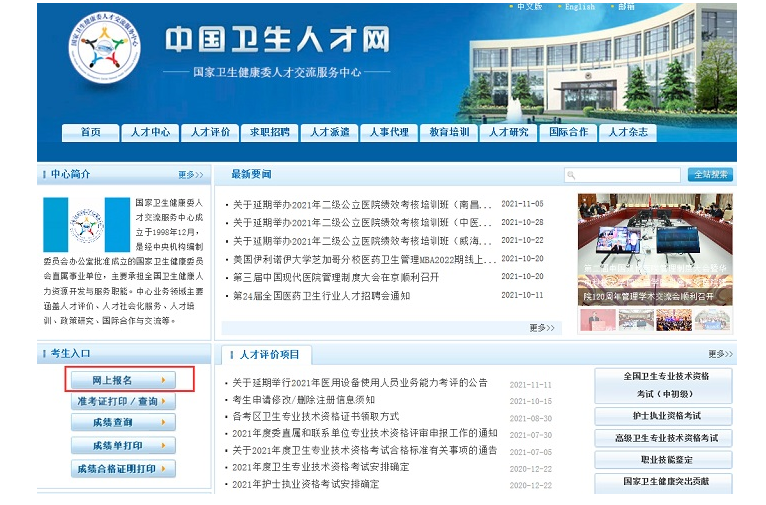Click the orange arrow on 网上报名 button
Screen dimensions: 766x505
tap(164, 380)
